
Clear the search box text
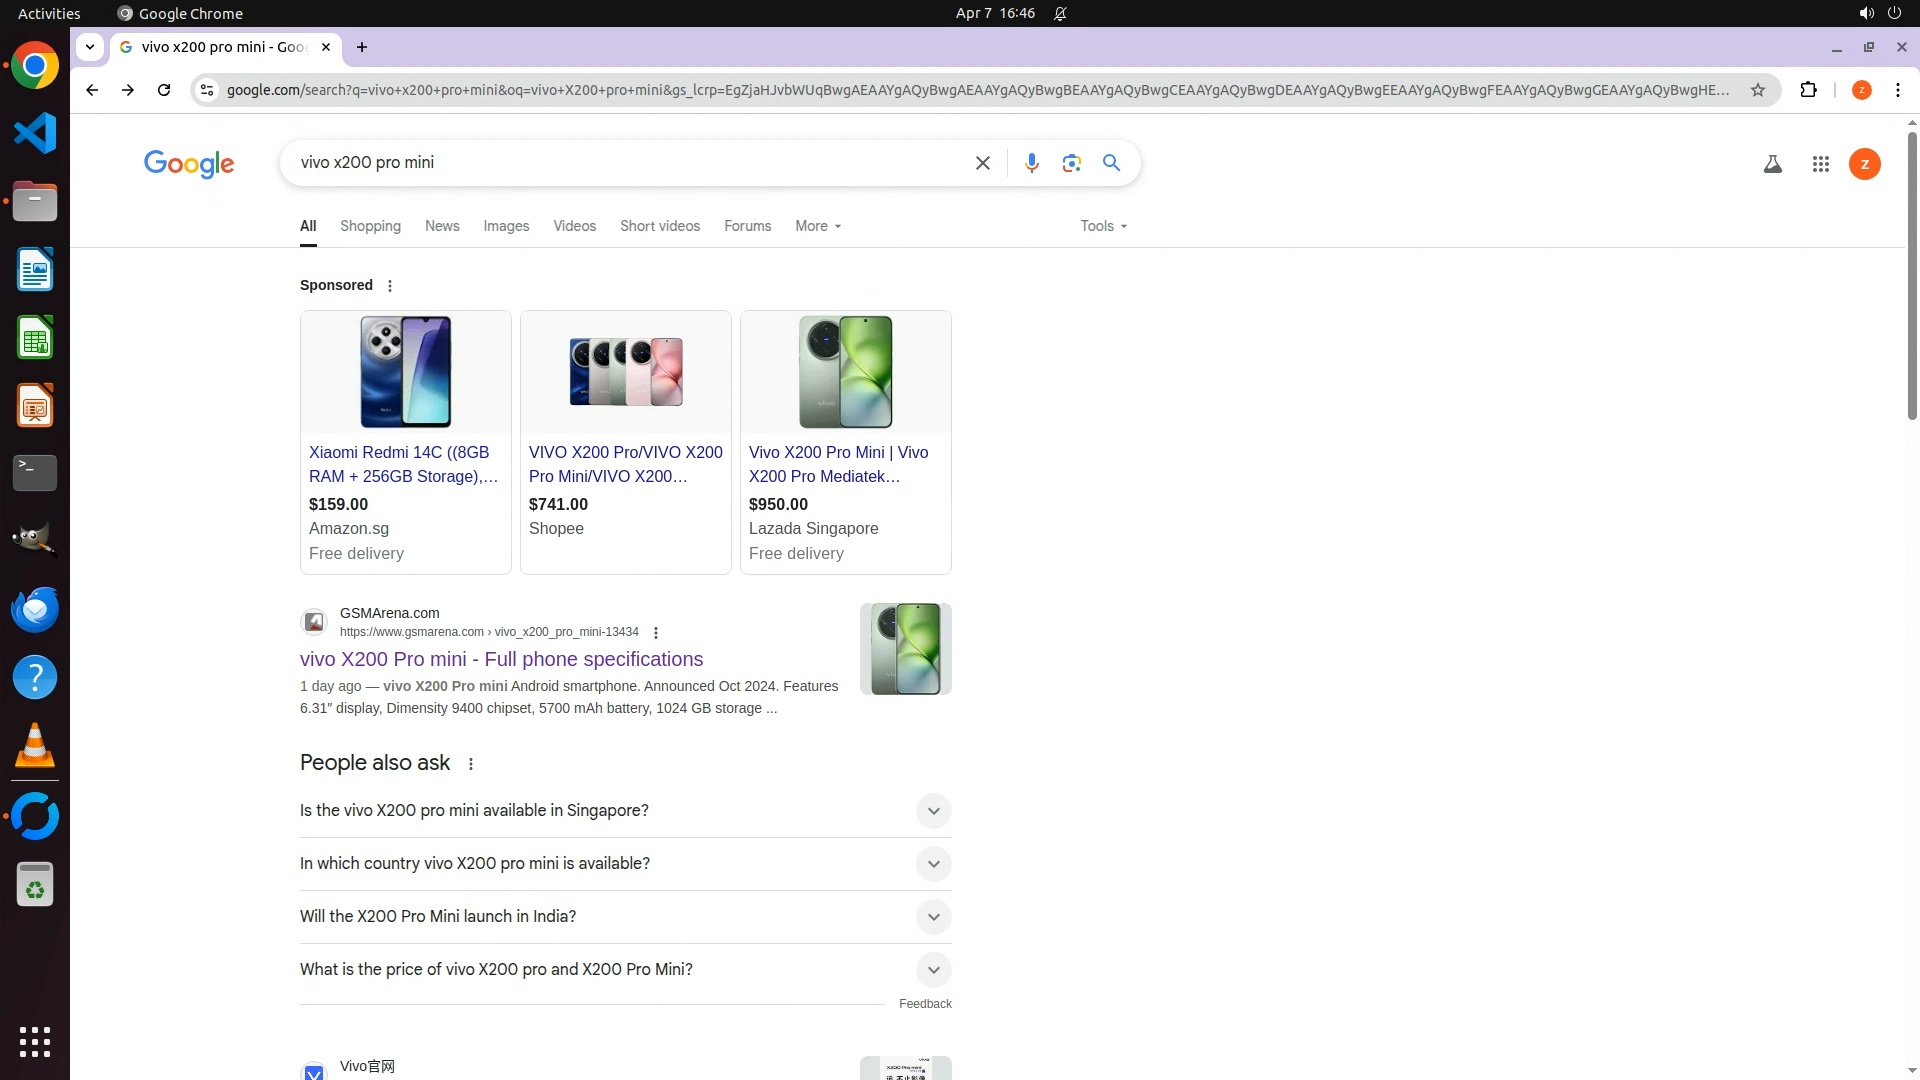coord(982,163)
